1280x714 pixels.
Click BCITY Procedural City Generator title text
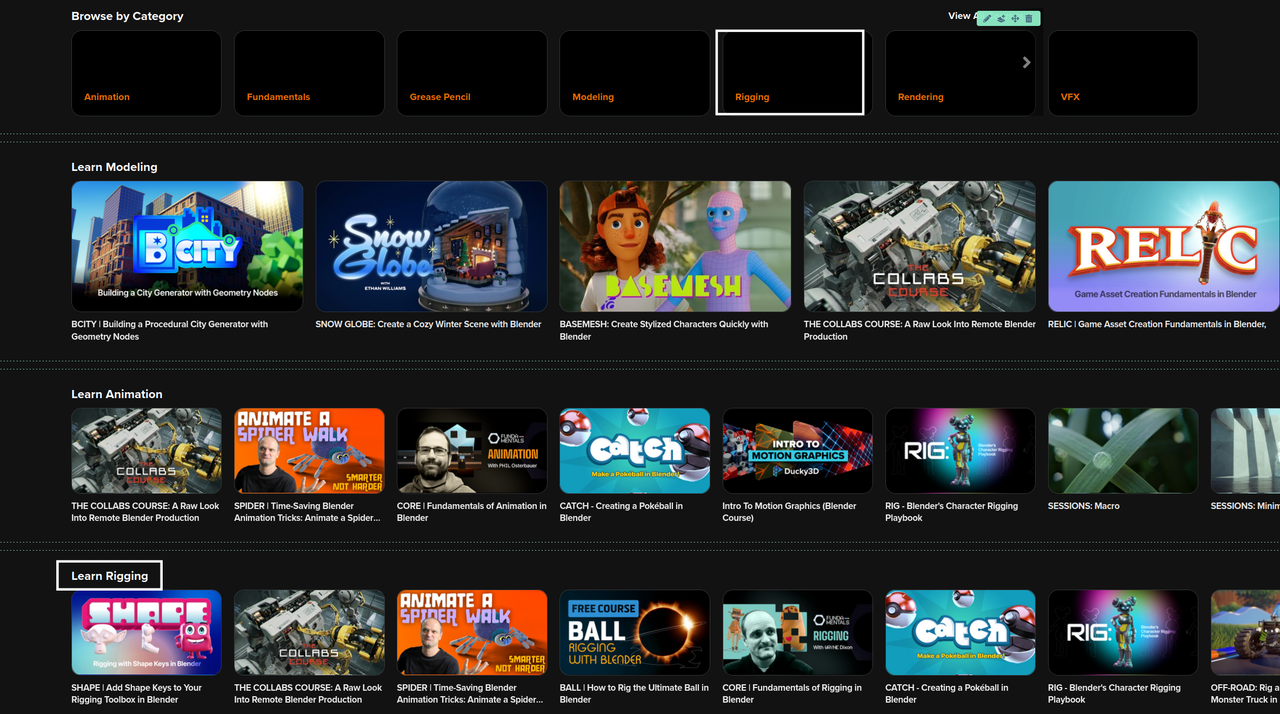(170, 330)
